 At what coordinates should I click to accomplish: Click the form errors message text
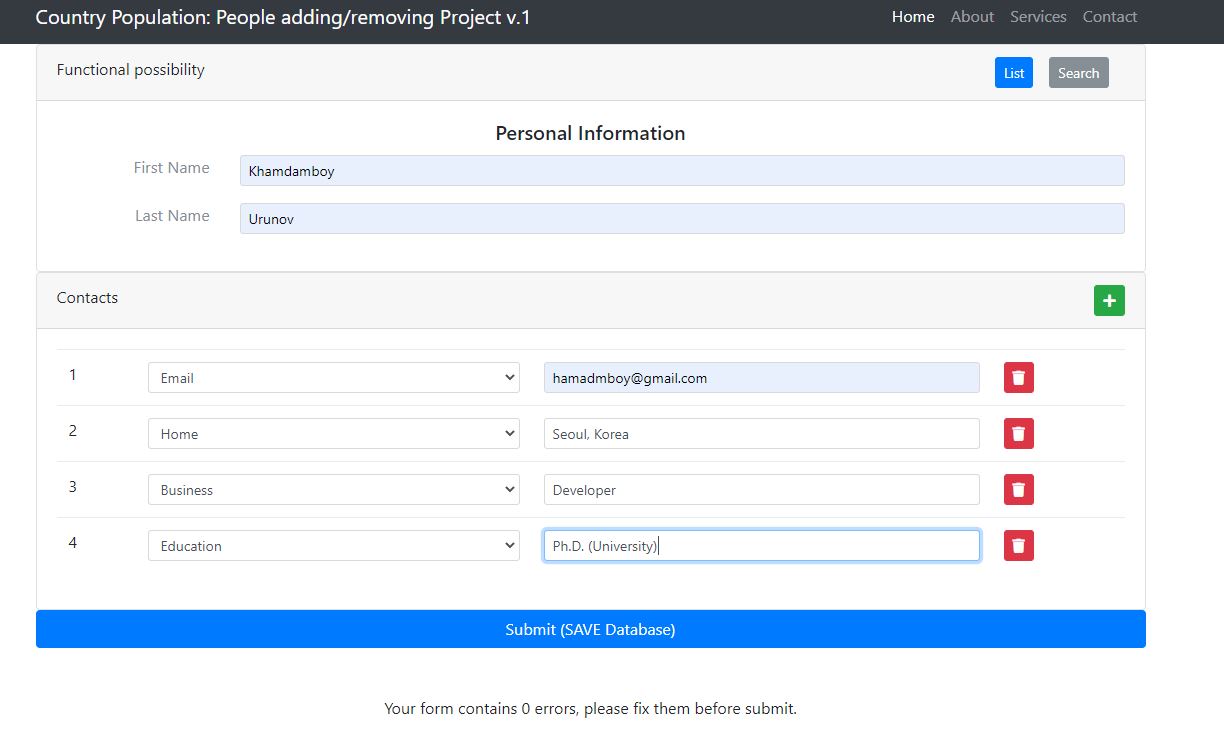(x=591, y=709)
